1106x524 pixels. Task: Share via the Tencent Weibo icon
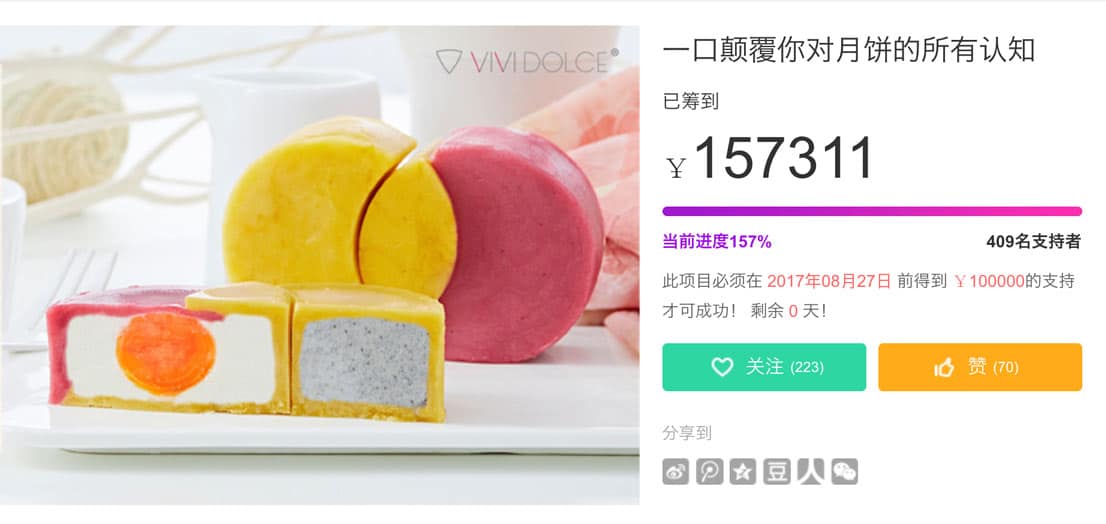tap(710, 471)
